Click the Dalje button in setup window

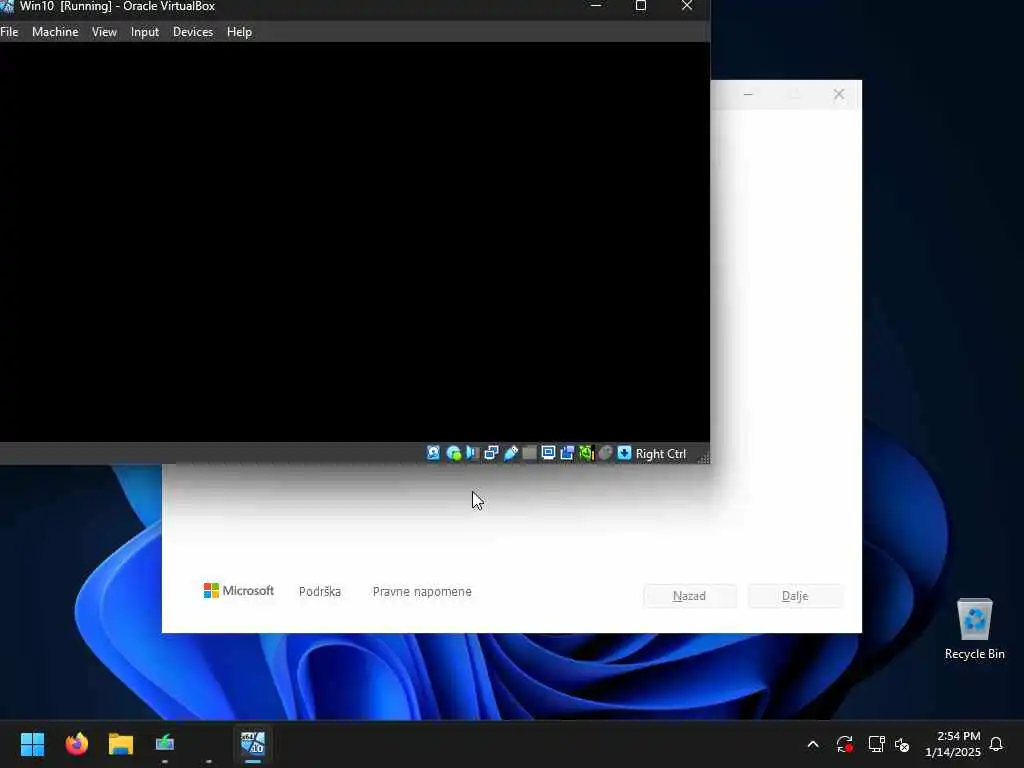pos(795,596)
